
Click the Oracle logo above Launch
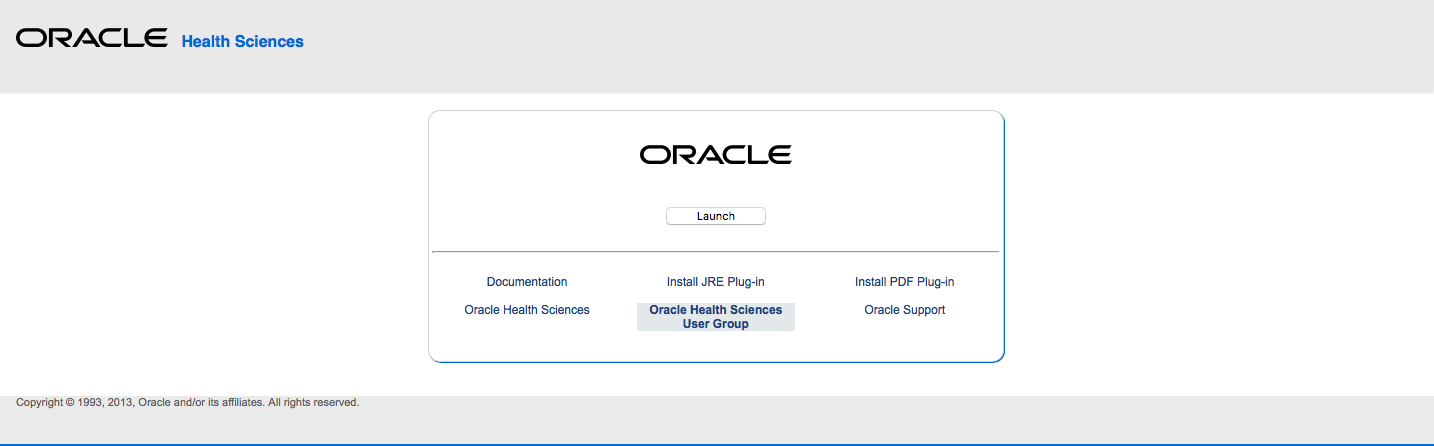click(x=716, y=154)
